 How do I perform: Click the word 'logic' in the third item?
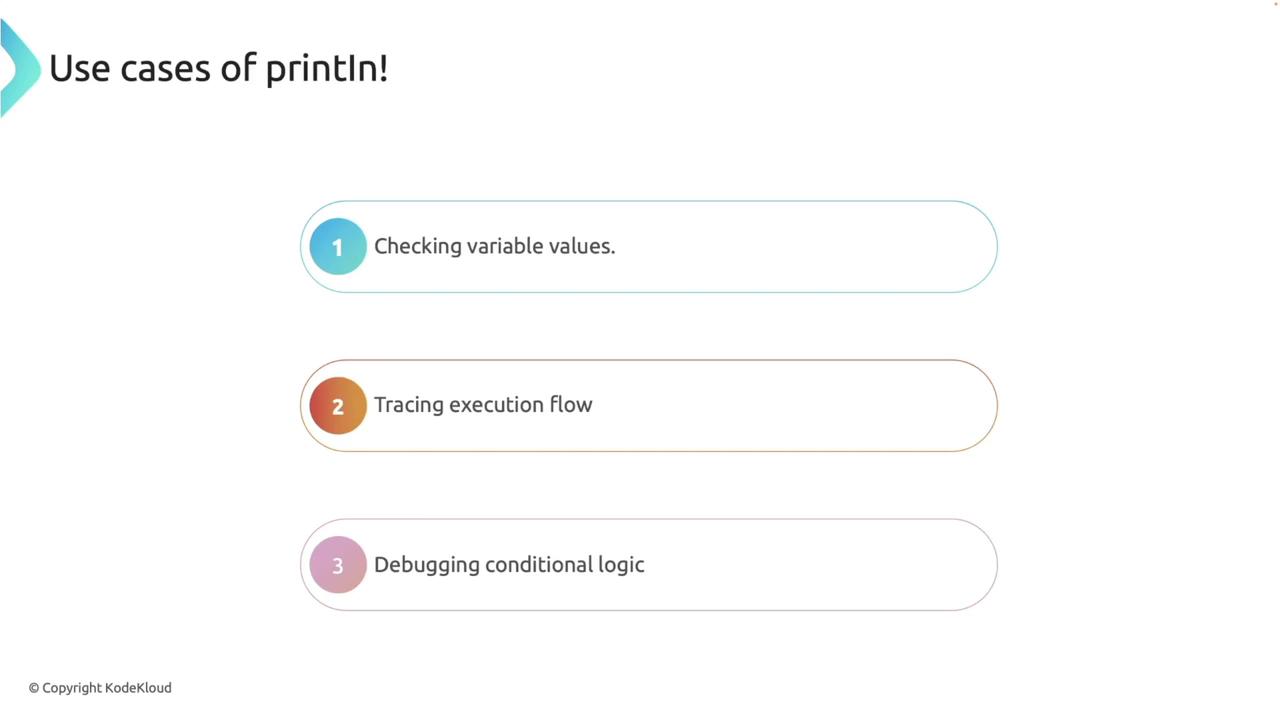[x=621, y=565]
